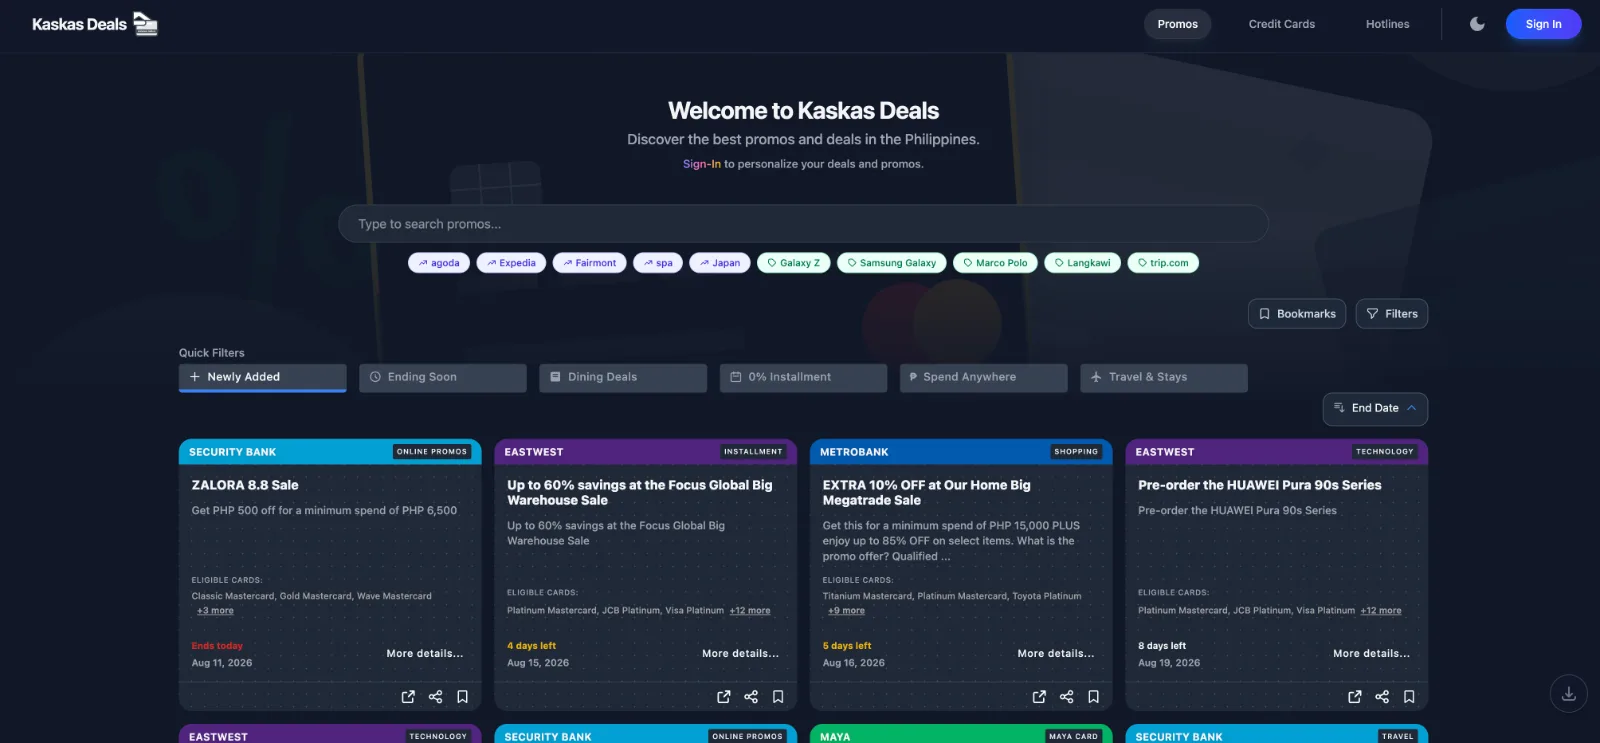Expand +12 more cards on Focus Global card

click(750, 611)
